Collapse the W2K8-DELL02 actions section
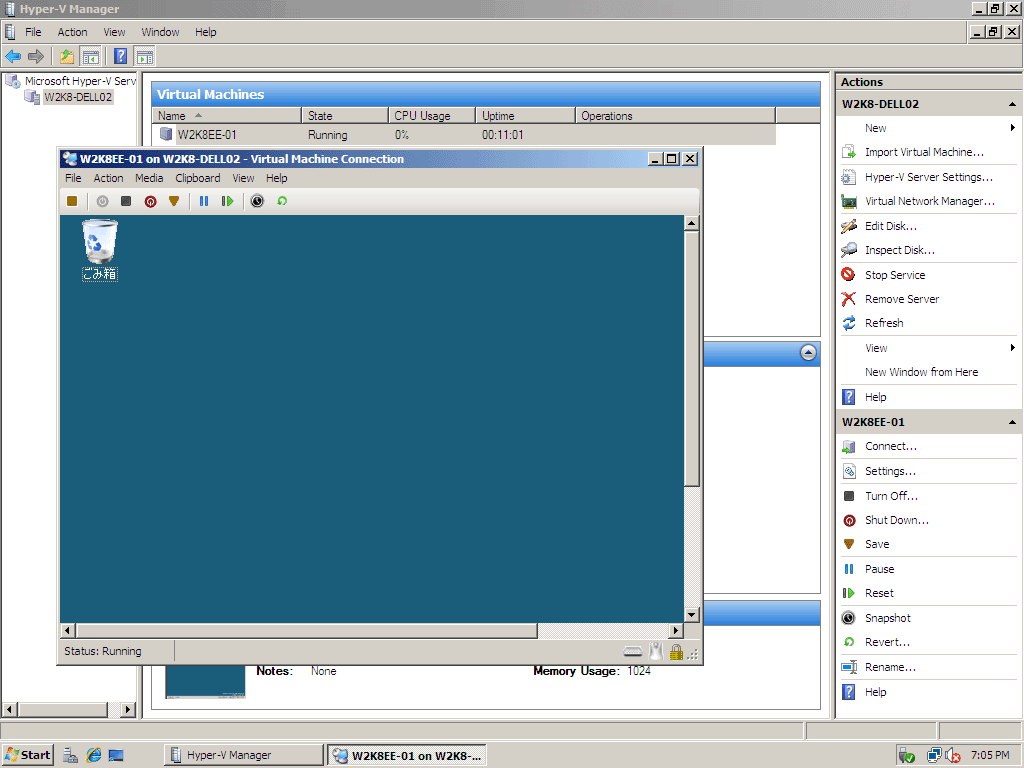 (x=1012, y=104)
